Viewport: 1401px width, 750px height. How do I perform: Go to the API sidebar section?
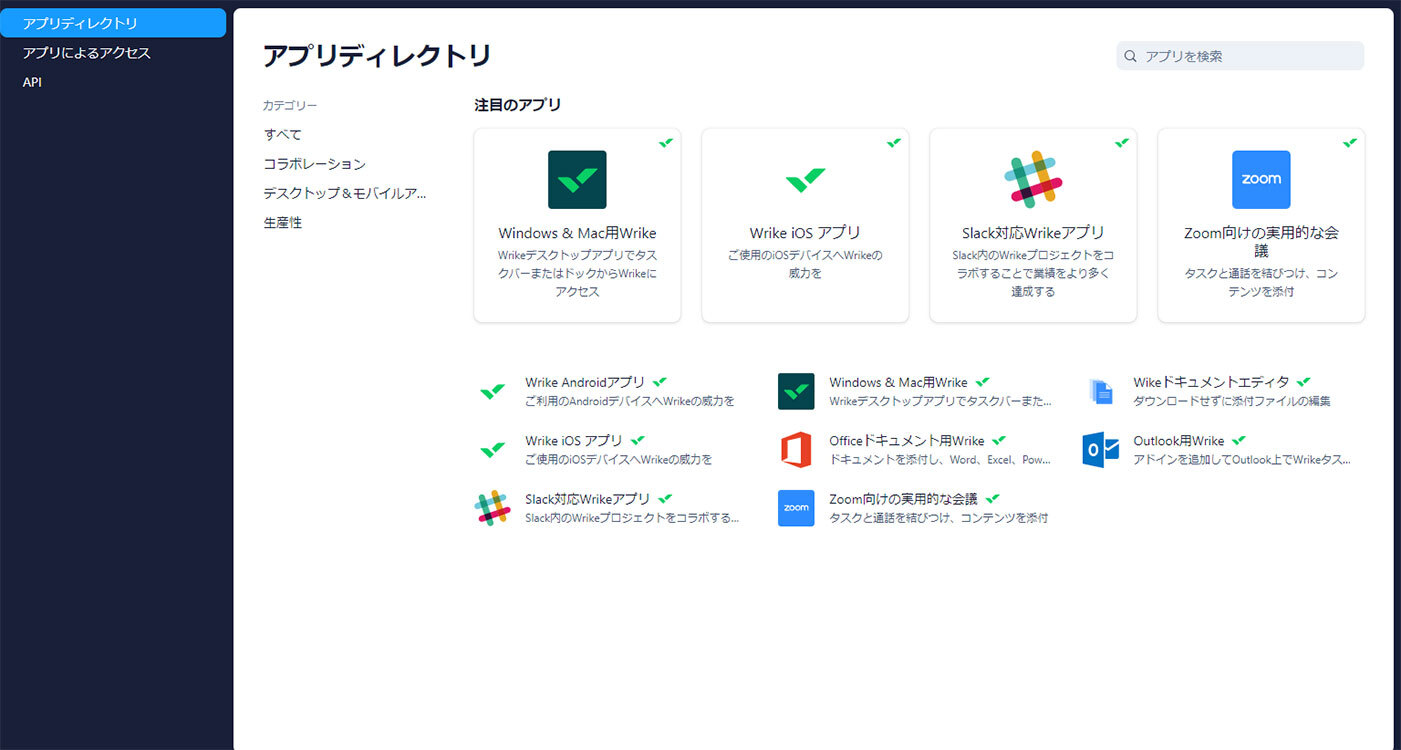33,82
